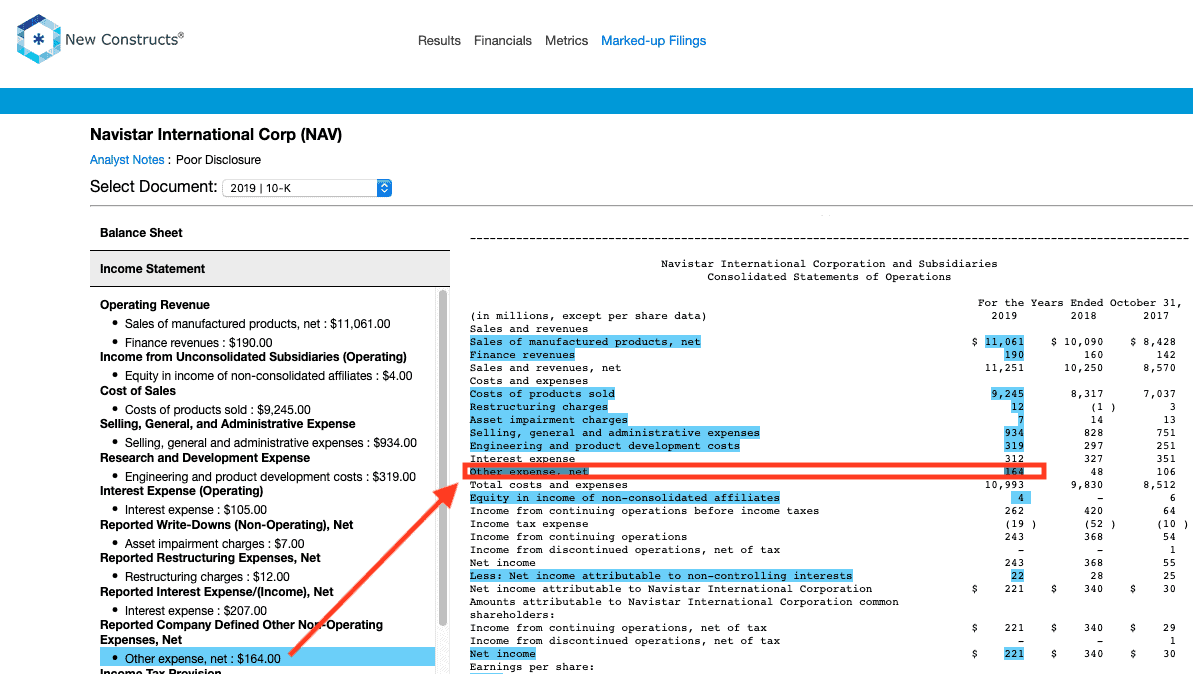
Task: Open the Results nav item
Action: coord(439,40)
